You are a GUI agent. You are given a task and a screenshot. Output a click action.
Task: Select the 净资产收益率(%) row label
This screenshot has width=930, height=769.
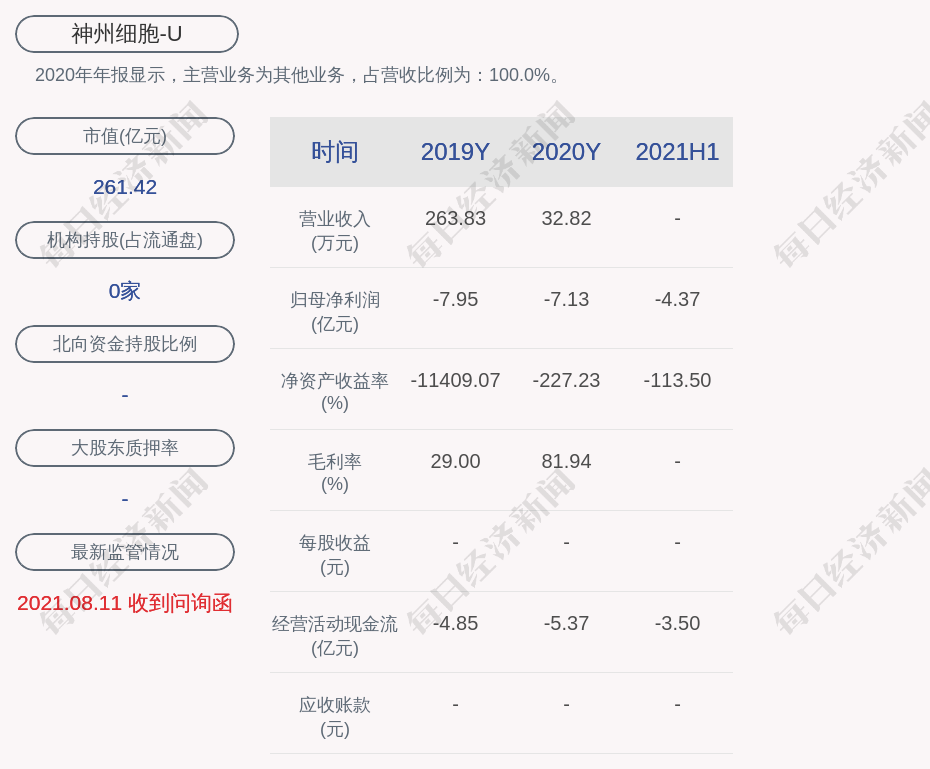click(x=335, y=392)
